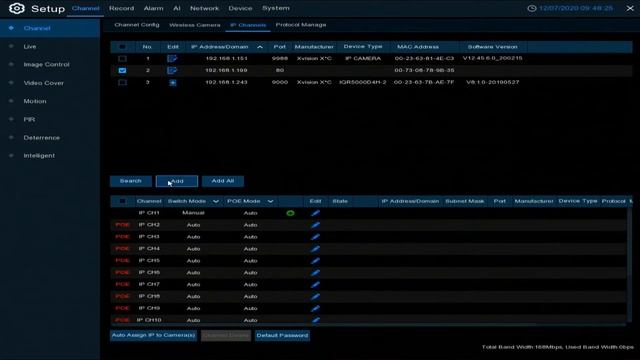Switch to Wireless Camera tab

pyautogui.click(x=195, y=25)
